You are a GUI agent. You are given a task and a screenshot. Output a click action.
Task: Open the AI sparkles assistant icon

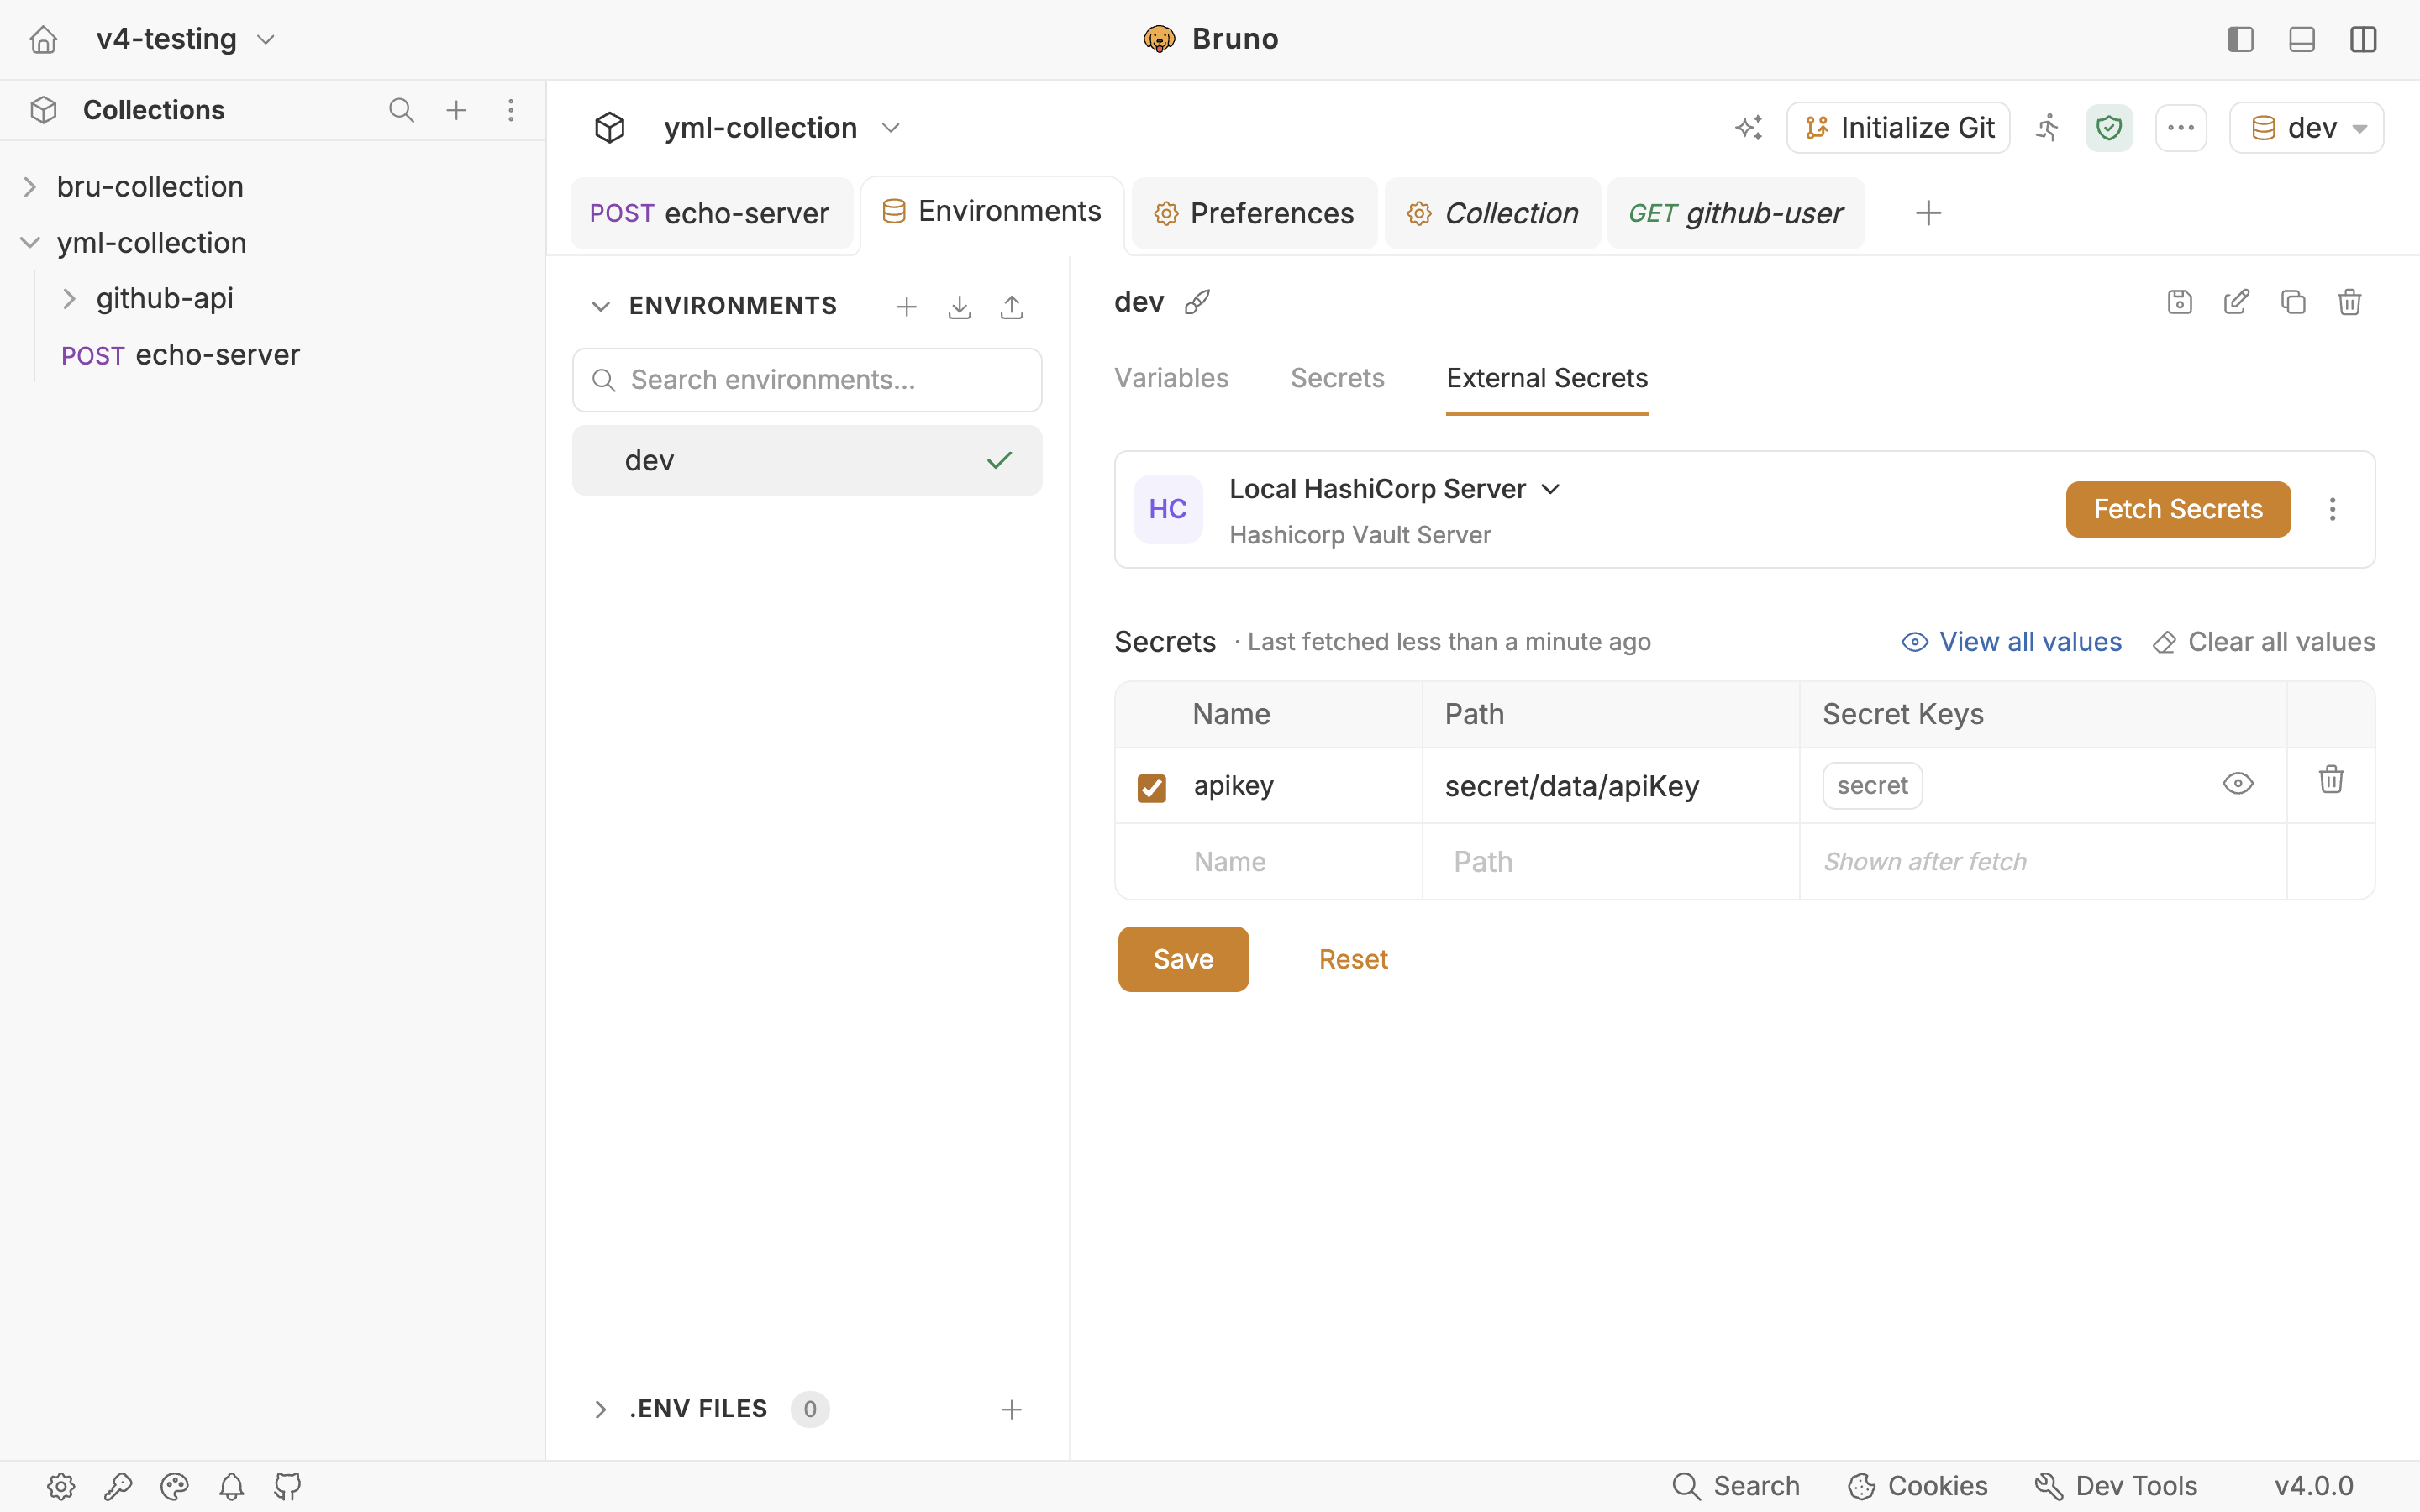1749,128
